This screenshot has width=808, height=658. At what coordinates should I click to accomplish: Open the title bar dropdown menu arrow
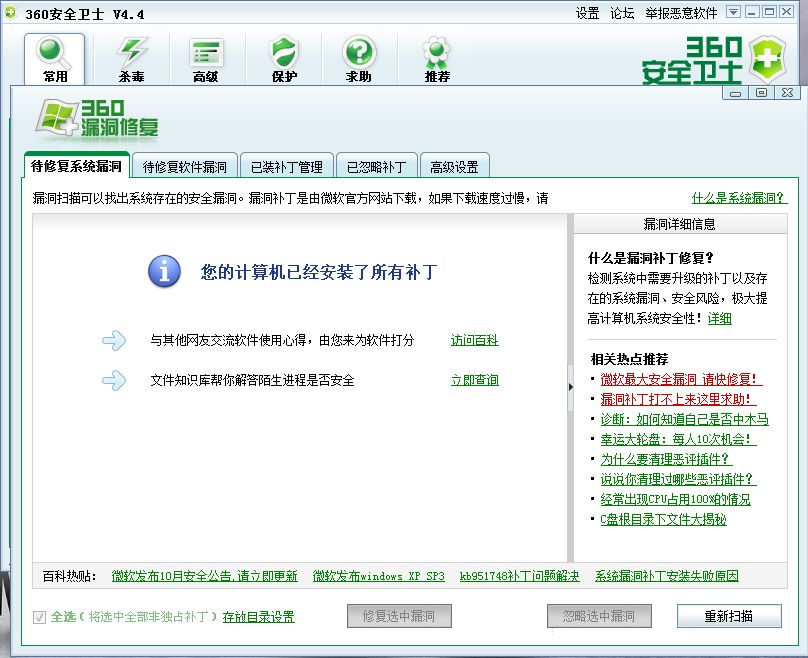(x=734, y=12)
